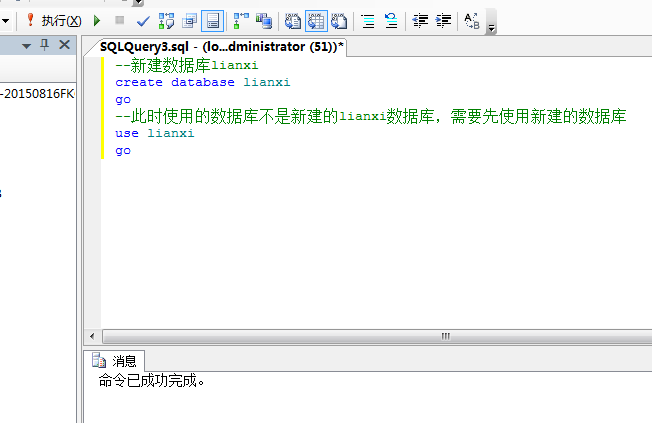
Task: Toggle IntelliSense enabled button
Action: point(212,21)
